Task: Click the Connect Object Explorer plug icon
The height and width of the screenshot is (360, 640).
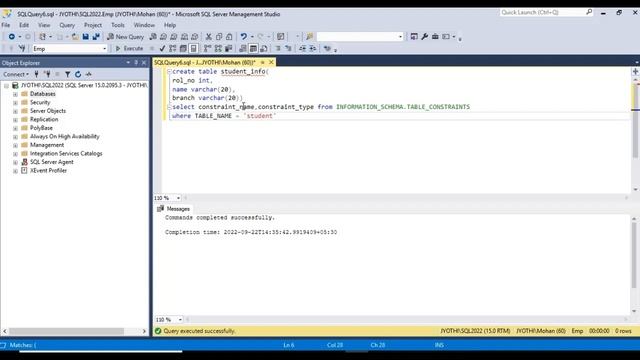Action: pos(37,74)
